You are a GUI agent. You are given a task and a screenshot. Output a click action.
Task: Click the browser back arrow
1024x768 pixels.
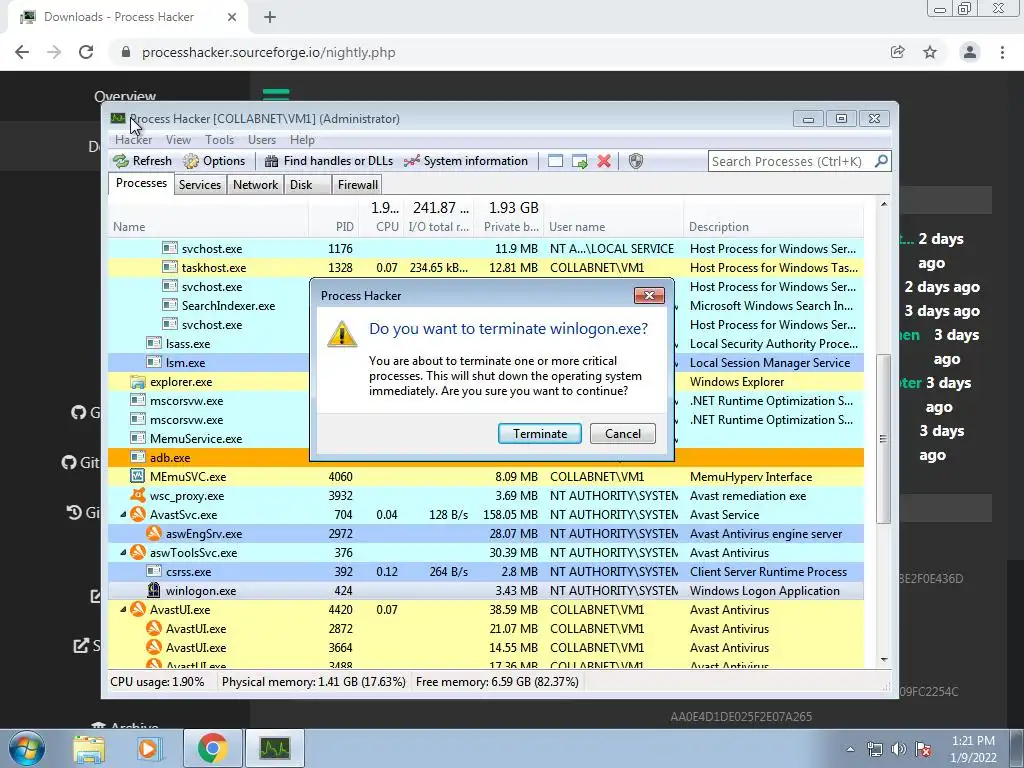(x=22, y=52)
